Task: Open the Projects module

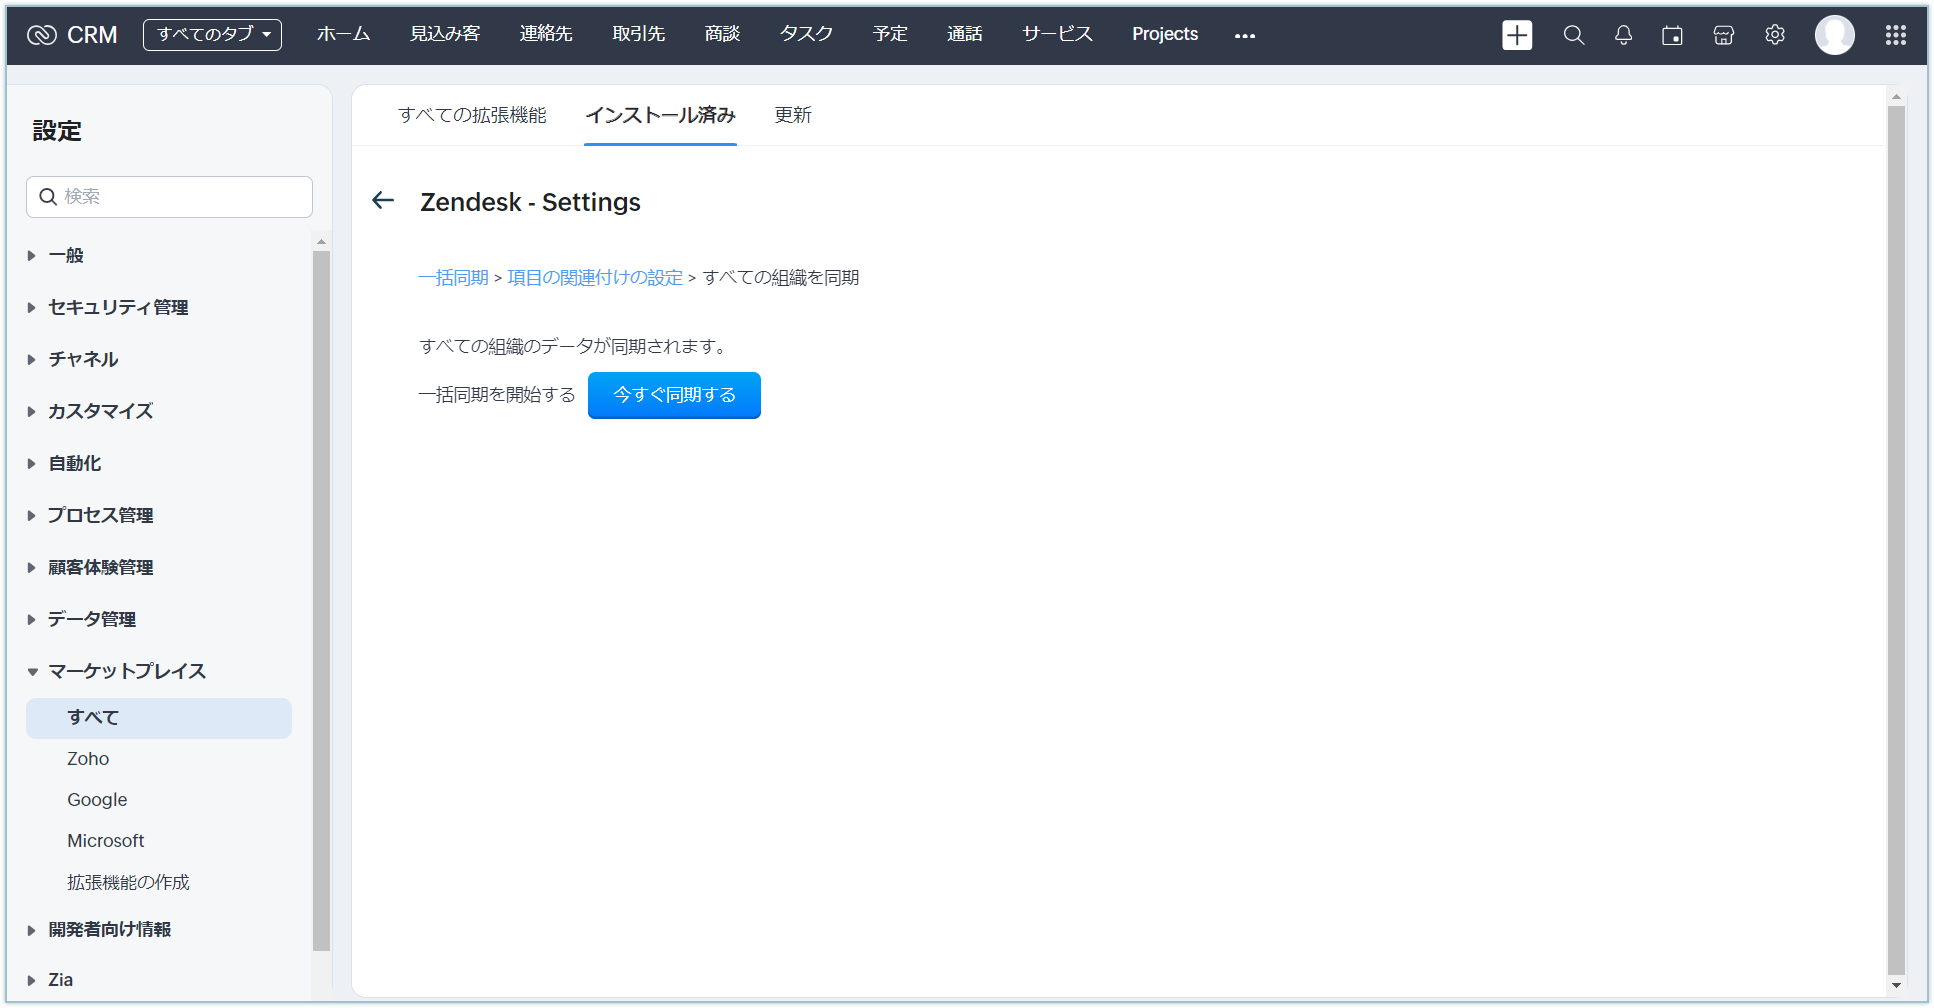Action: pyautogui.click(x=1165, y=34)
